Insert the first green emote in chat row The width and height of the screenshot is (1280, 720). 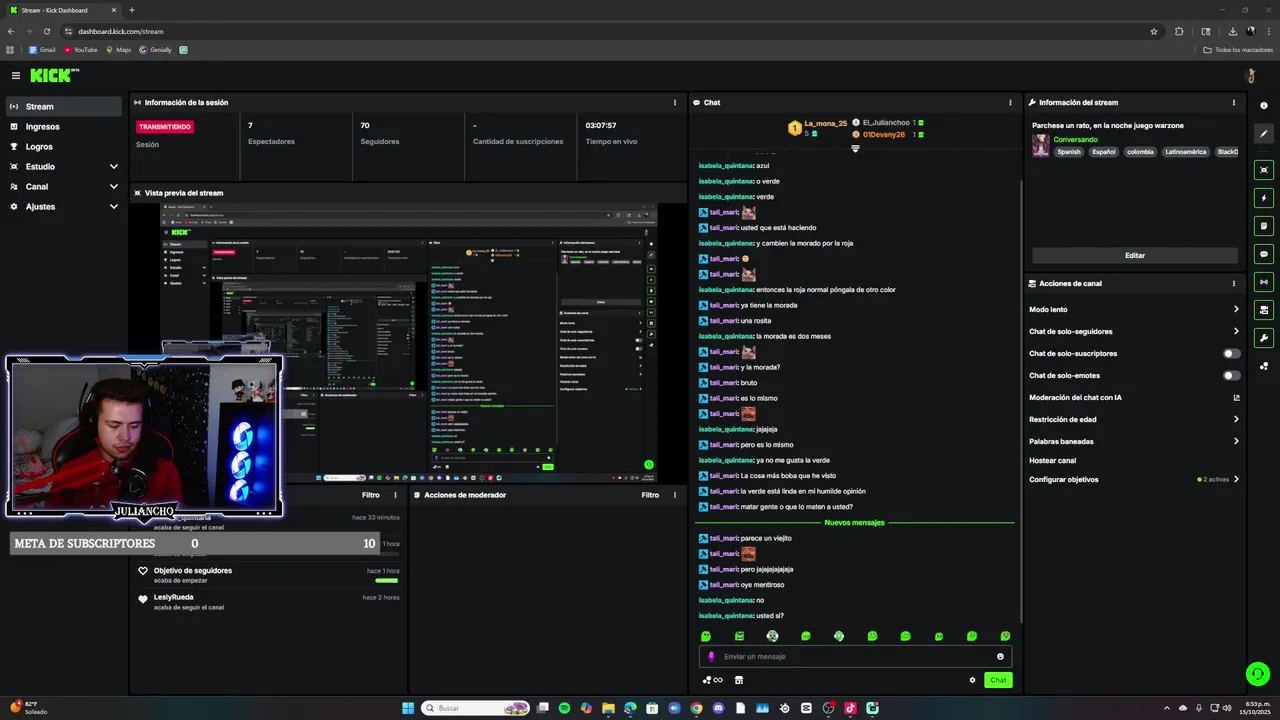(706, 636)
